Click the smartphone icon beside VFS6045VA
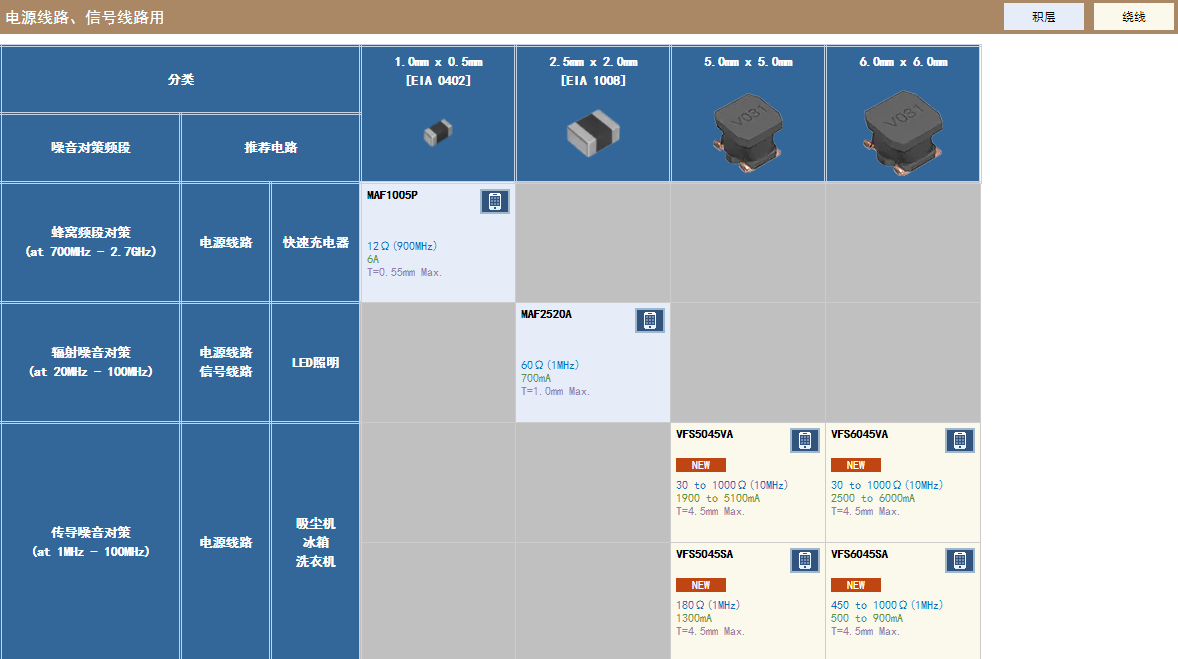This screenshot has width=1178, height=659. pyautogui.click(x=959, y=441)
